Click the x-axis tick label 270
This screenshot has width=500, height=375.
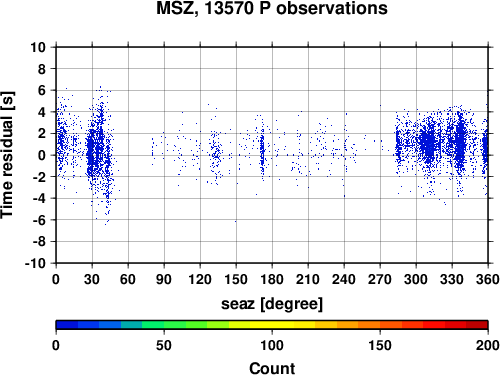380,279
